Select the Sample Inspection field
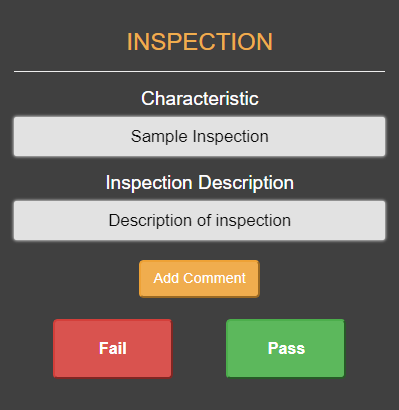 pyautogui.click(x=199, y=136)
